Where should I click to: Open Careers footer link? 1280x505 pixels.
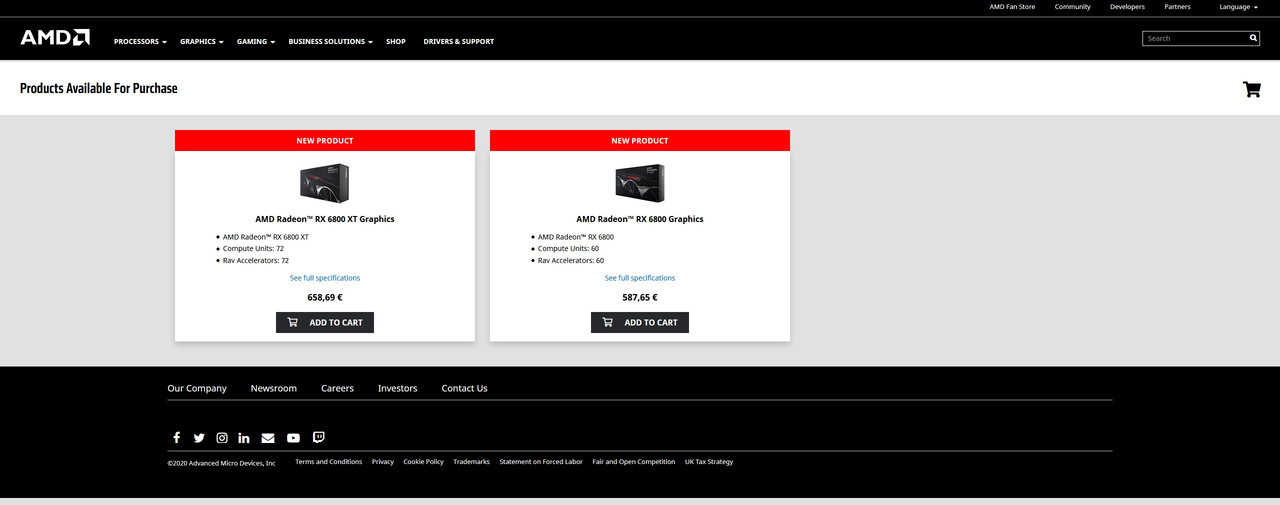[x=337, y=388]
